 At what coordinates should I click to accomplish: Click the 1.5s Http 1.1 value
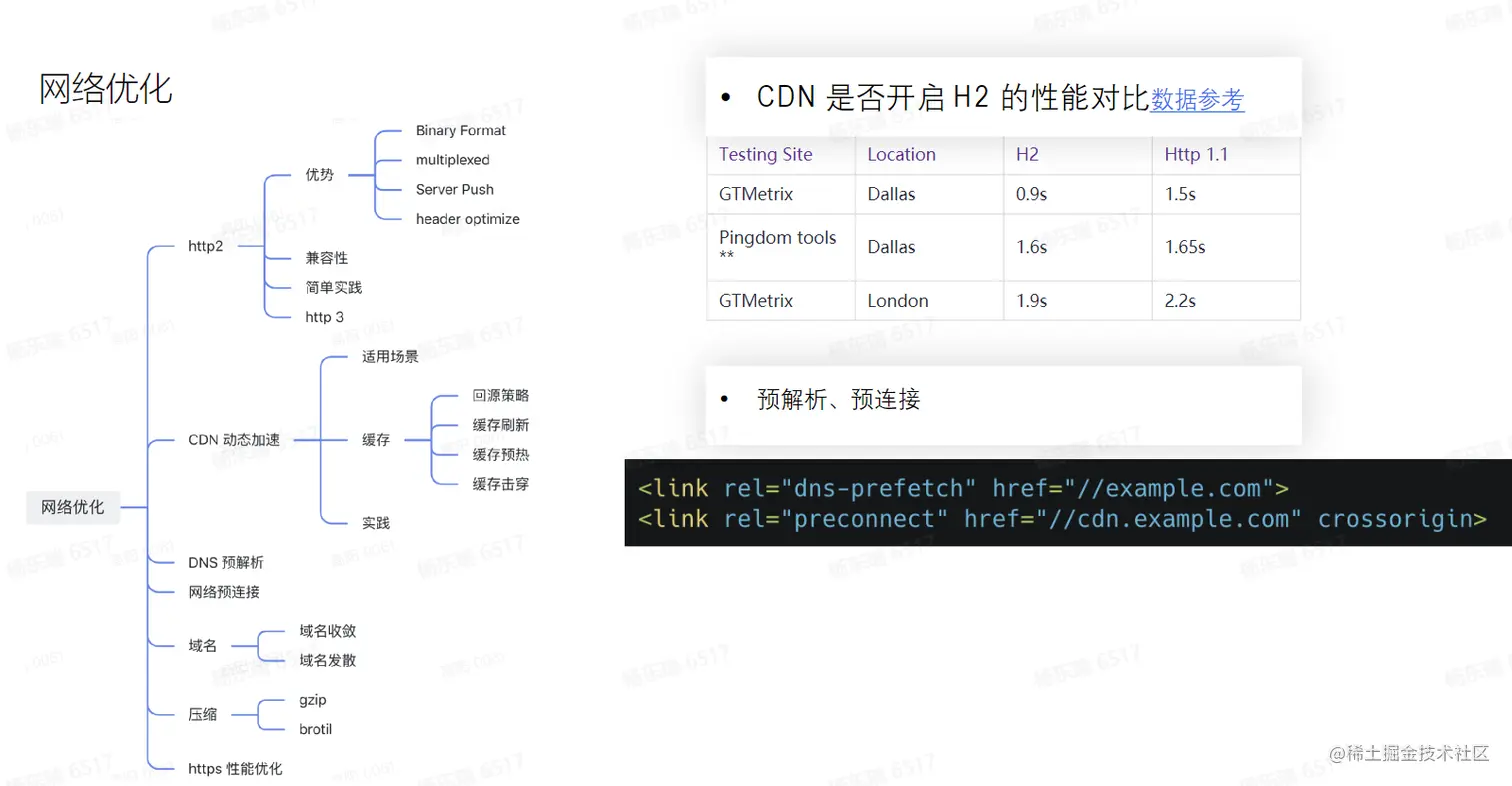(1180, 194)
